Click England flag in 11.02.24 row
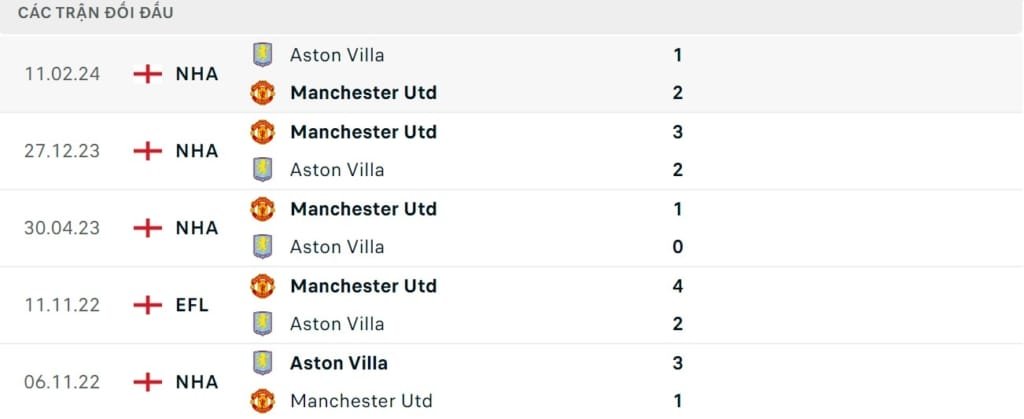The image size is (1024, 419). coord(148,74)
